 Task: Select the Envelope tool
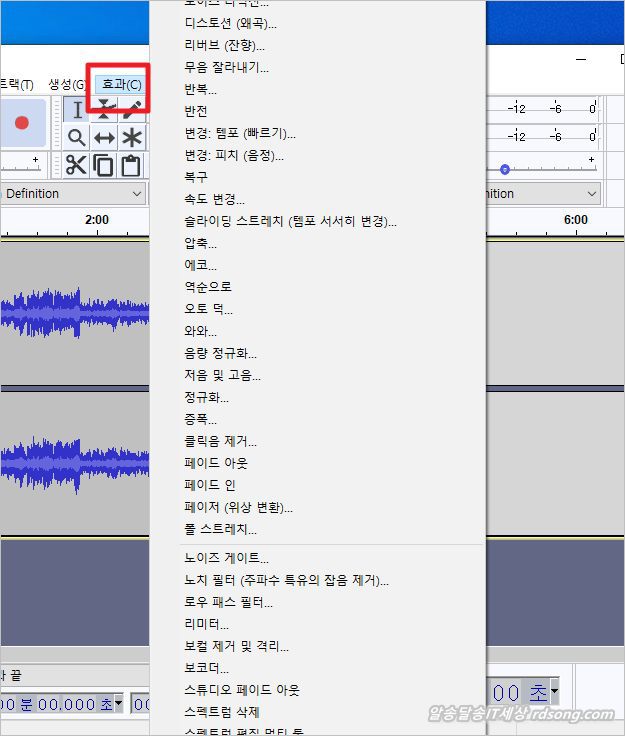[104, 110]
